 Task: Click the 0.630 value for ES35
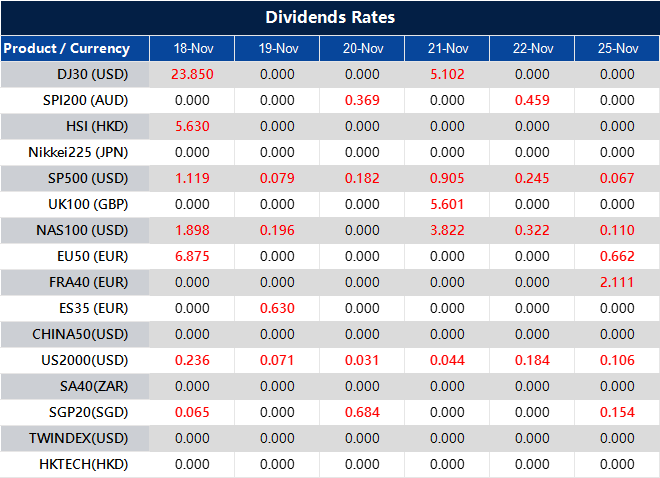pos(277,308)
